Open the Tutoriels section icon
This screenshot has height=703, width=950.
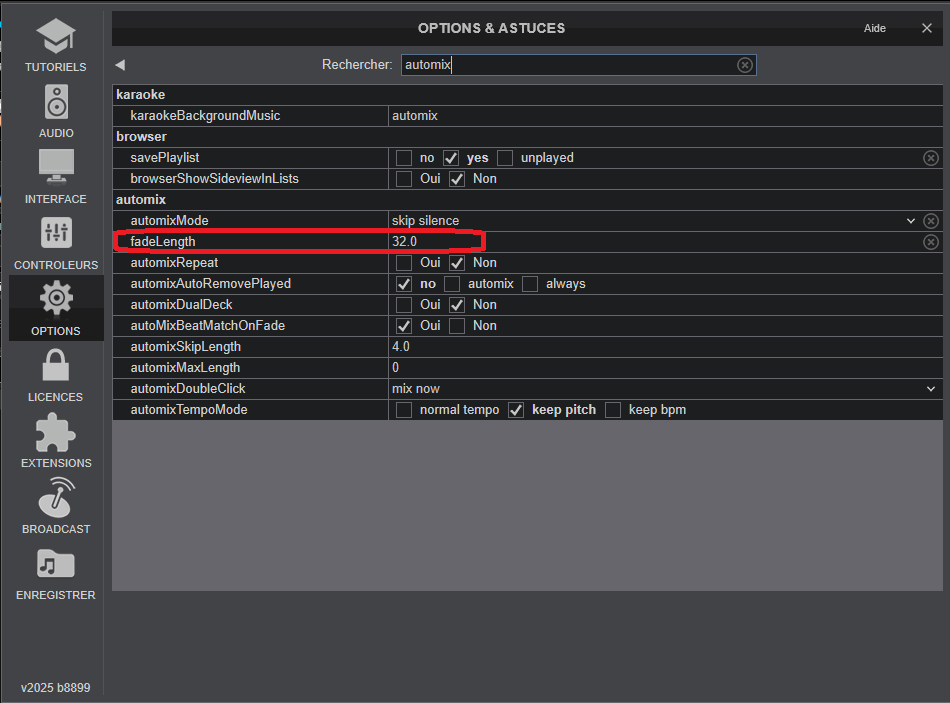click(x=56, y=38)
